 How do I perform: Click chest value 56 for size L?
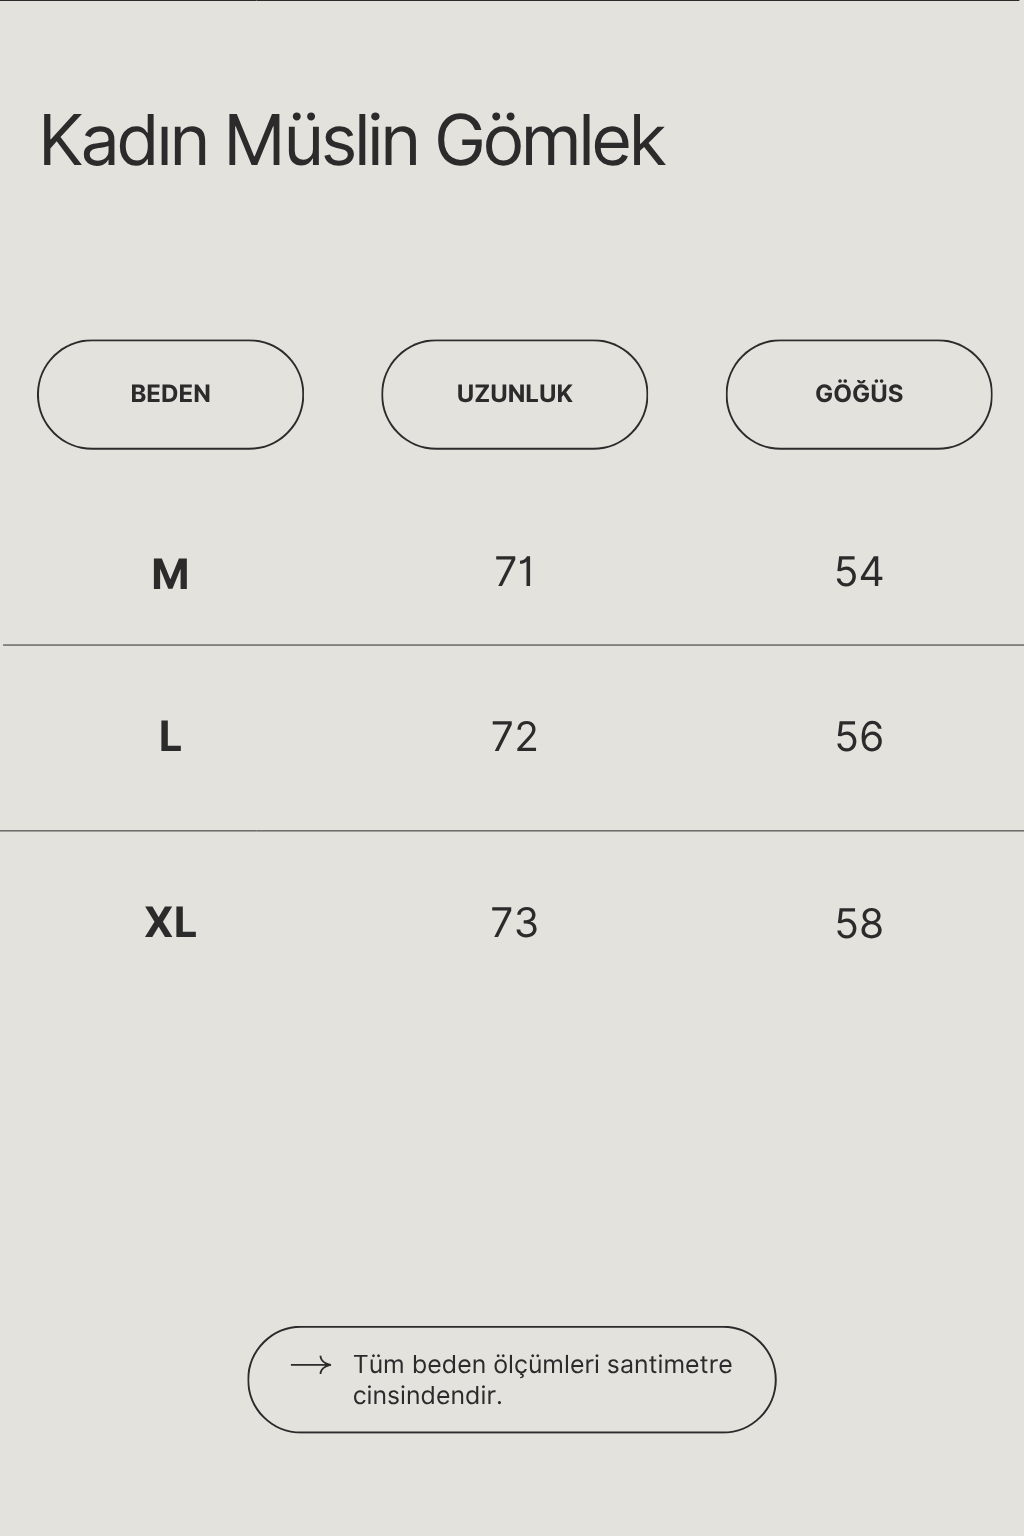859,737
